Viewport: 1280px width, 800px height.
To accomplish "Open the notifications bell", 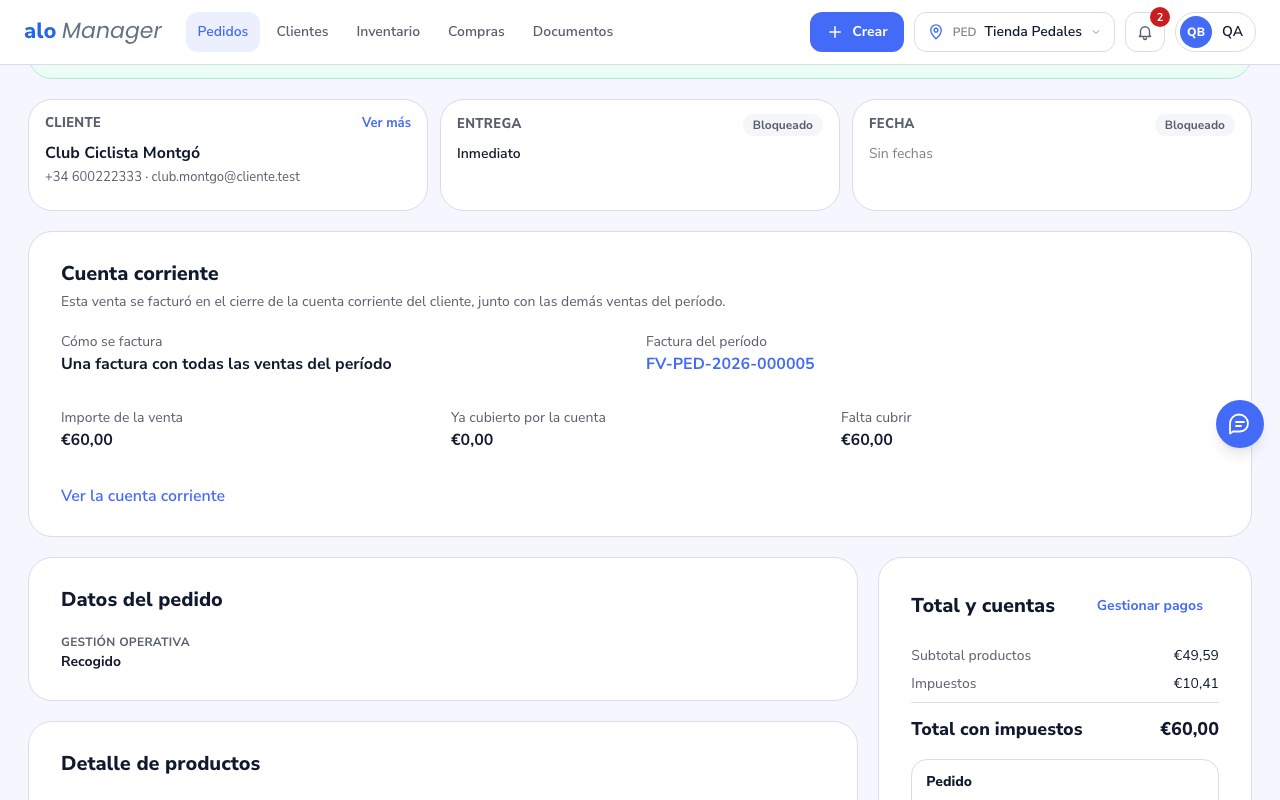I will pyautogui.click(x=1145, y=32).
